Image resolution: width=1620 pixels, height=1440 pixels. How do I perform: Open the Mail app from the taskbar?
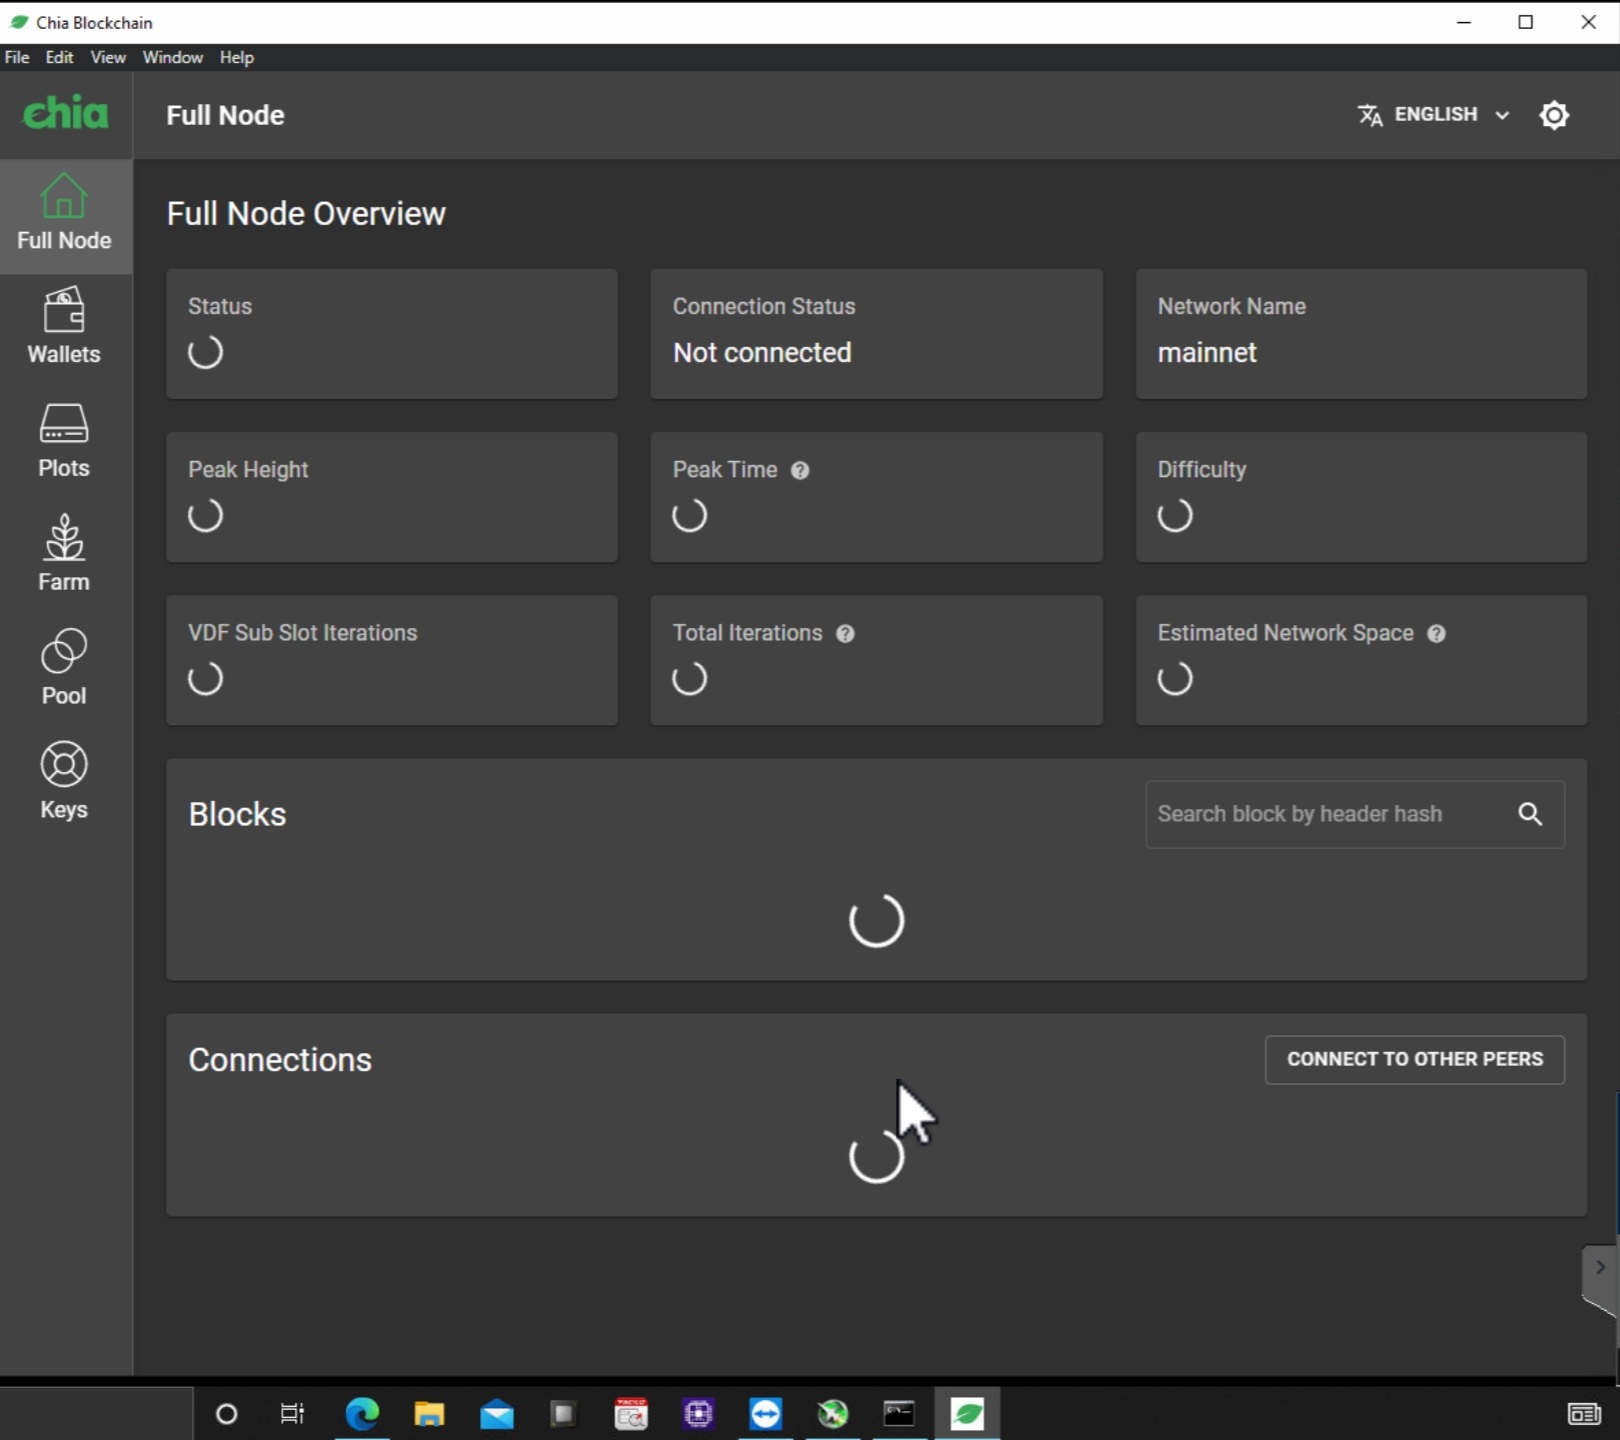tap(497, 1413)
